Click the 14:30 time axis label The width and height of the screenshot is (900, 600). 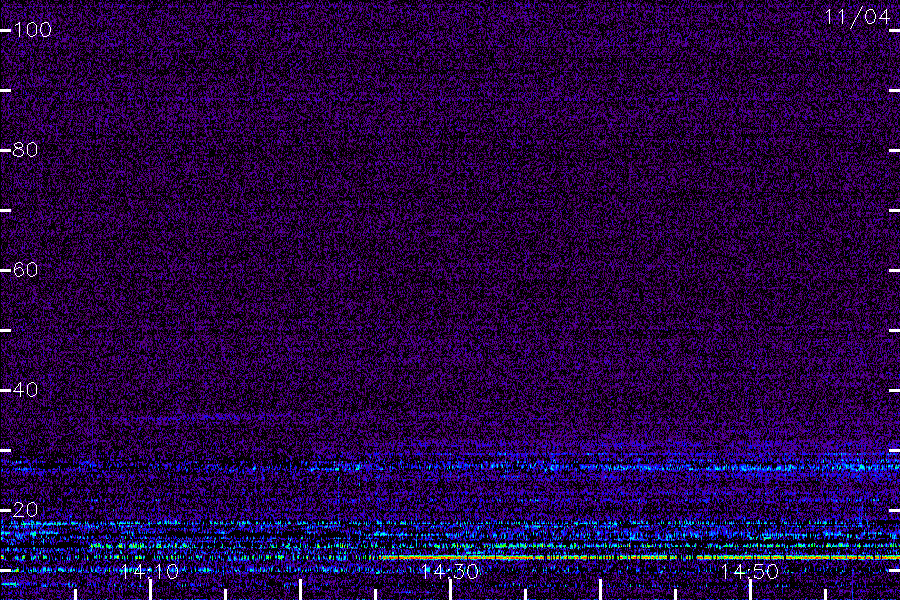click(x=449, y=571)
